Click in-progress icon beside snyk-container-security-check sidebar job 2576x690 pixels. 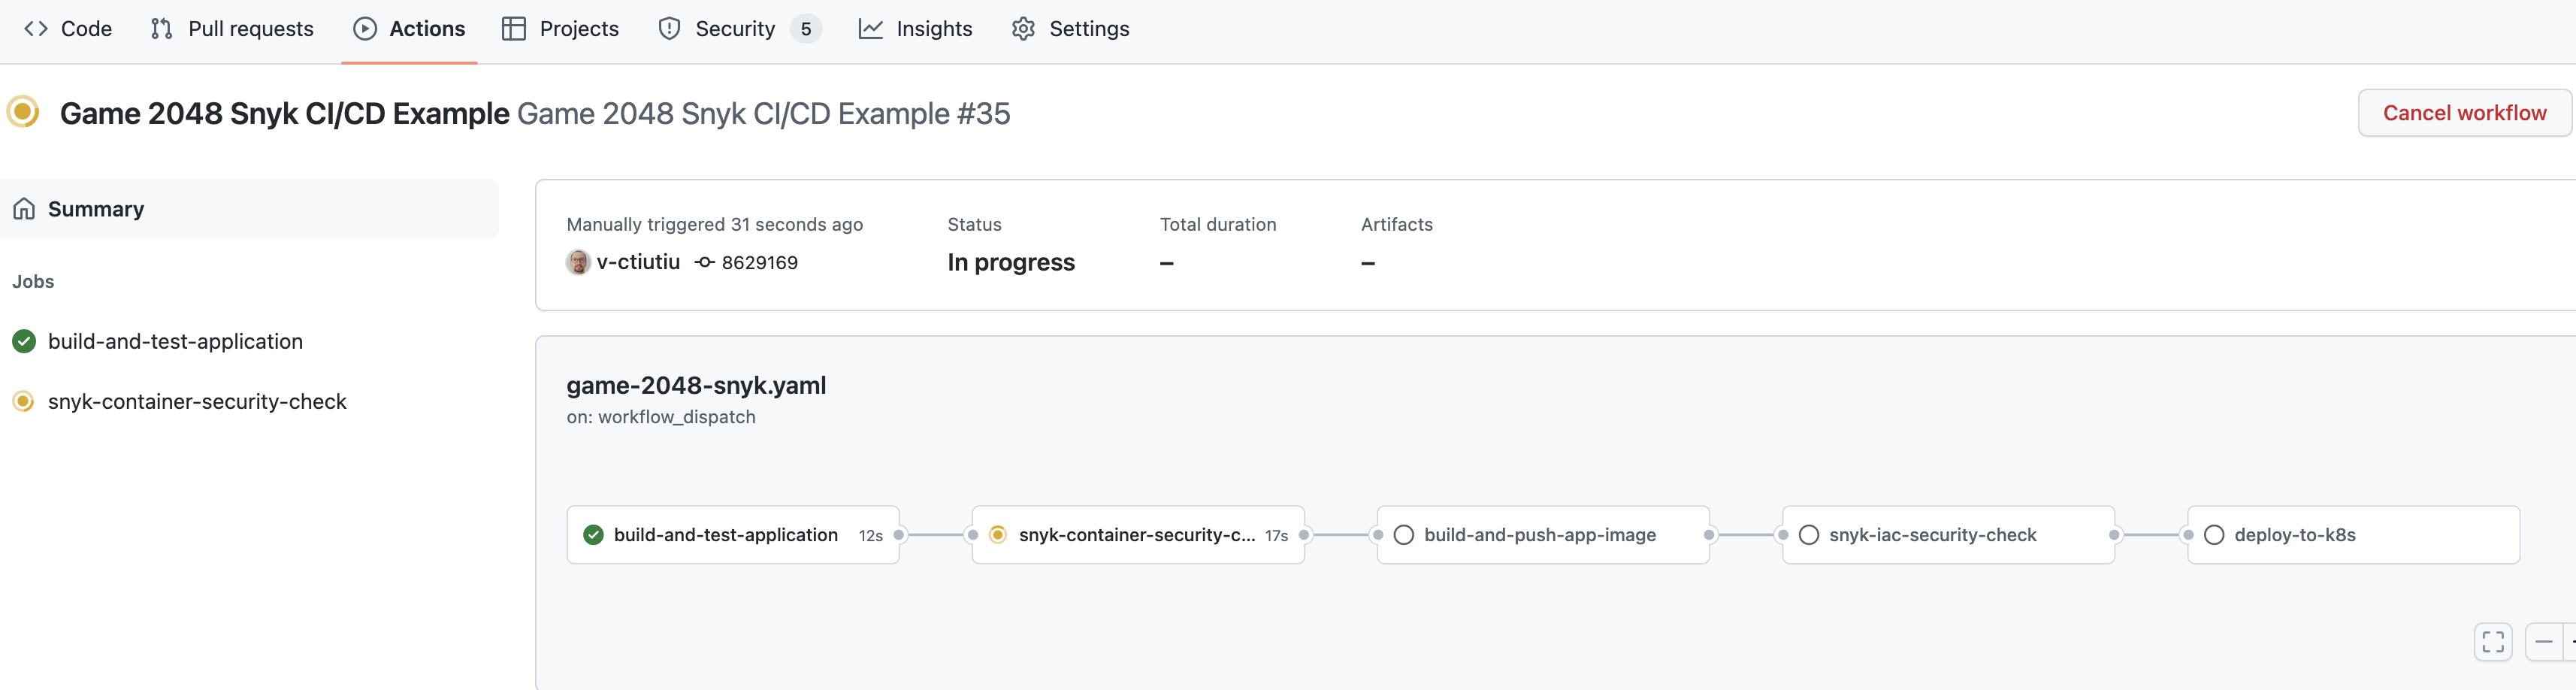(23, 401)
